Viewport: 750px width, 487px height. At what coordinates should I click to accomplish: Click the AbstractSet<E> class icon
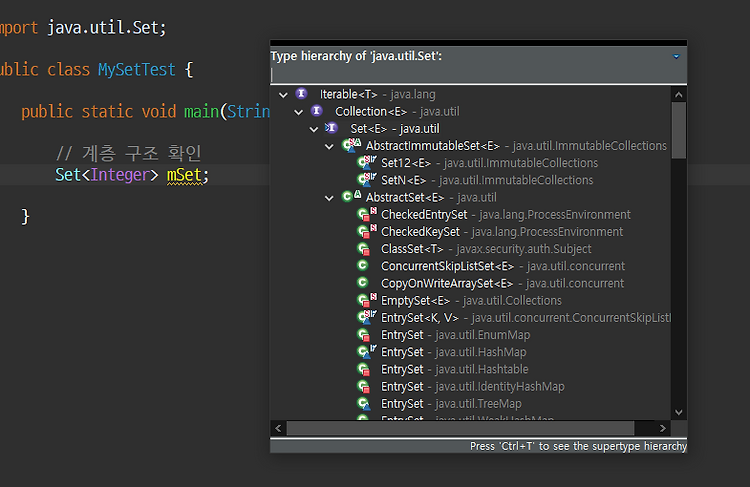(x=352, y=197)
